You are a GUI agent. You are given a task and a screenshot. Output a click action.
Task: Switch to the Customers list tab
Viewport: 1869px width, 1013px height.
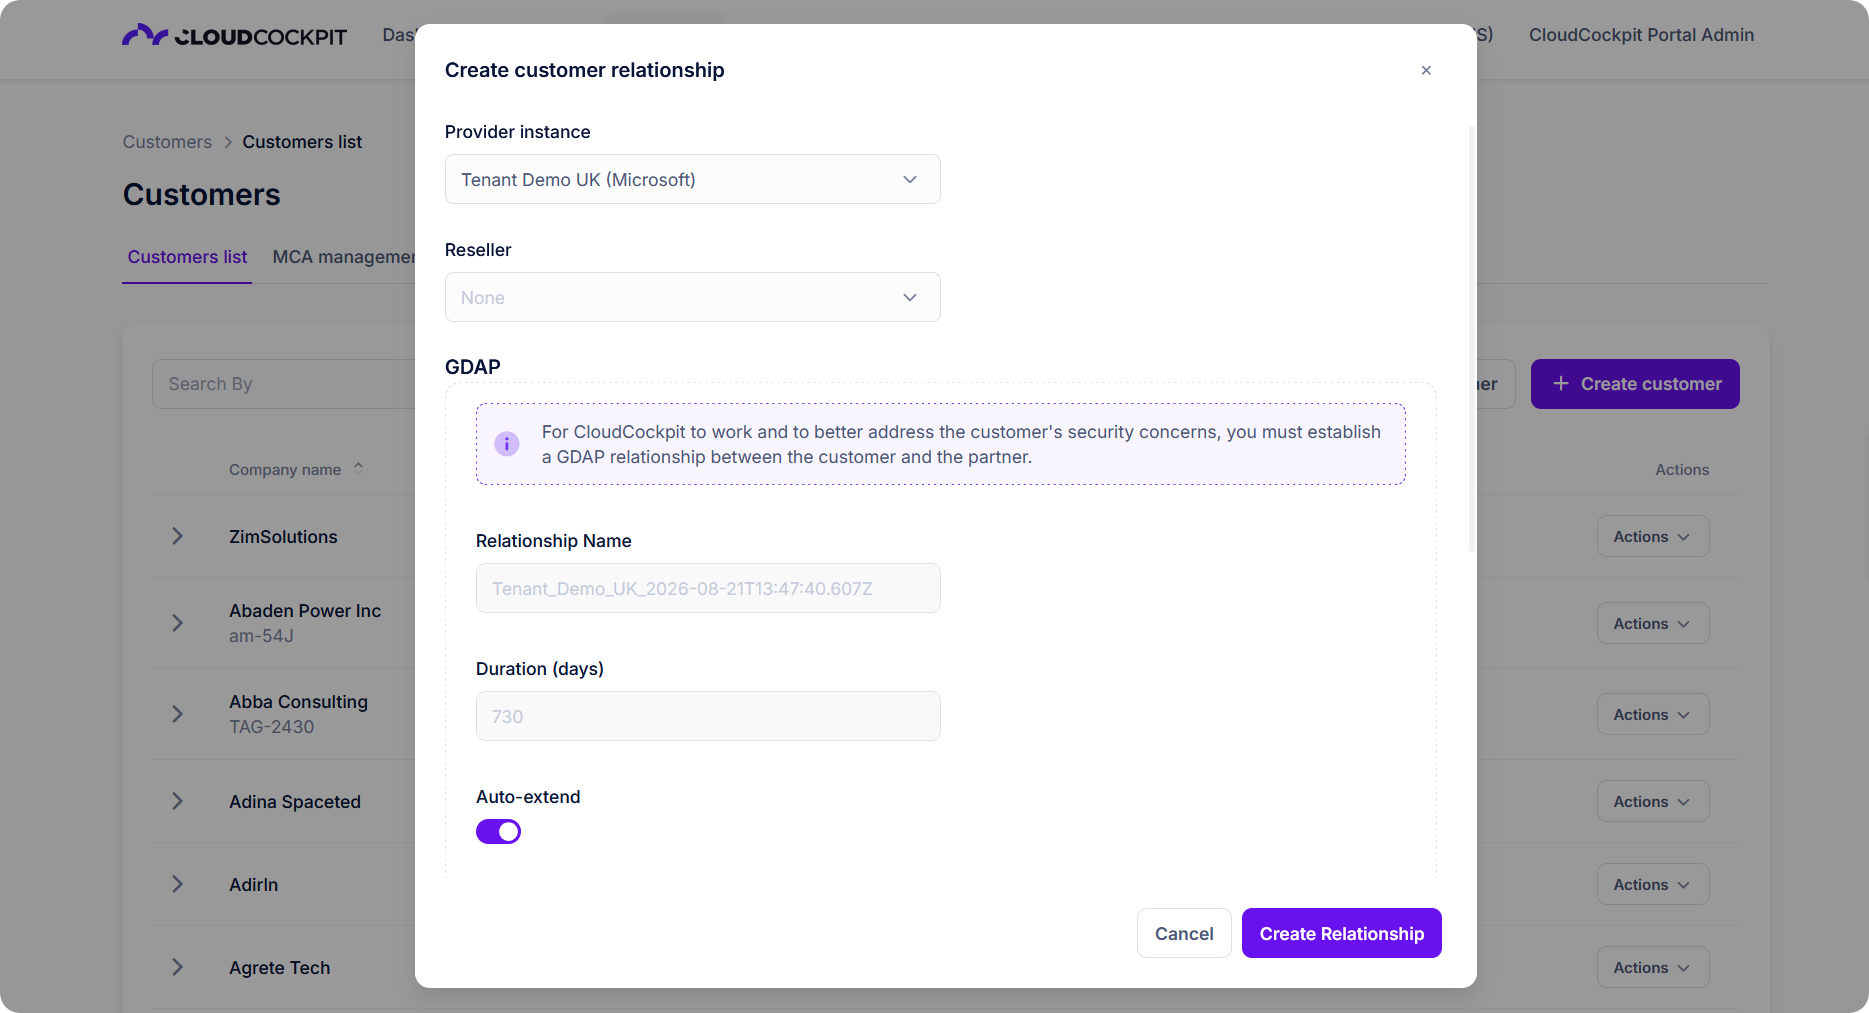(x=187, y=257)
